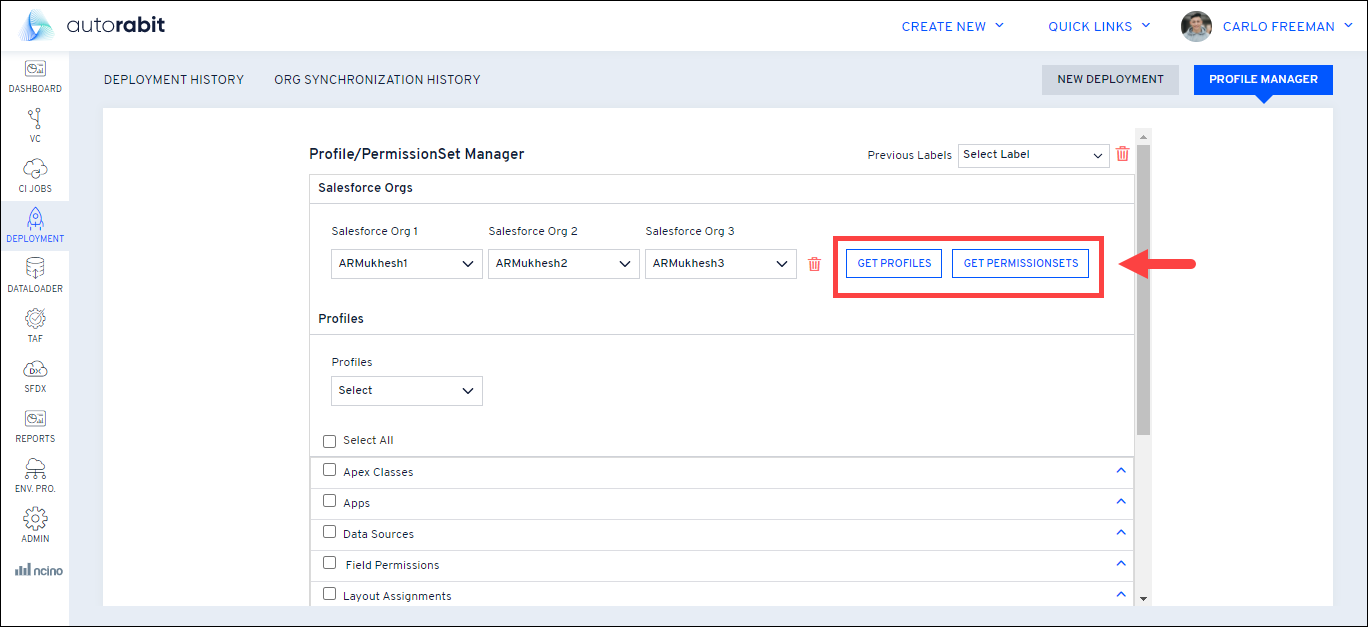
Task: Open the Admin gear icon
Action: [x=35, y=519]
